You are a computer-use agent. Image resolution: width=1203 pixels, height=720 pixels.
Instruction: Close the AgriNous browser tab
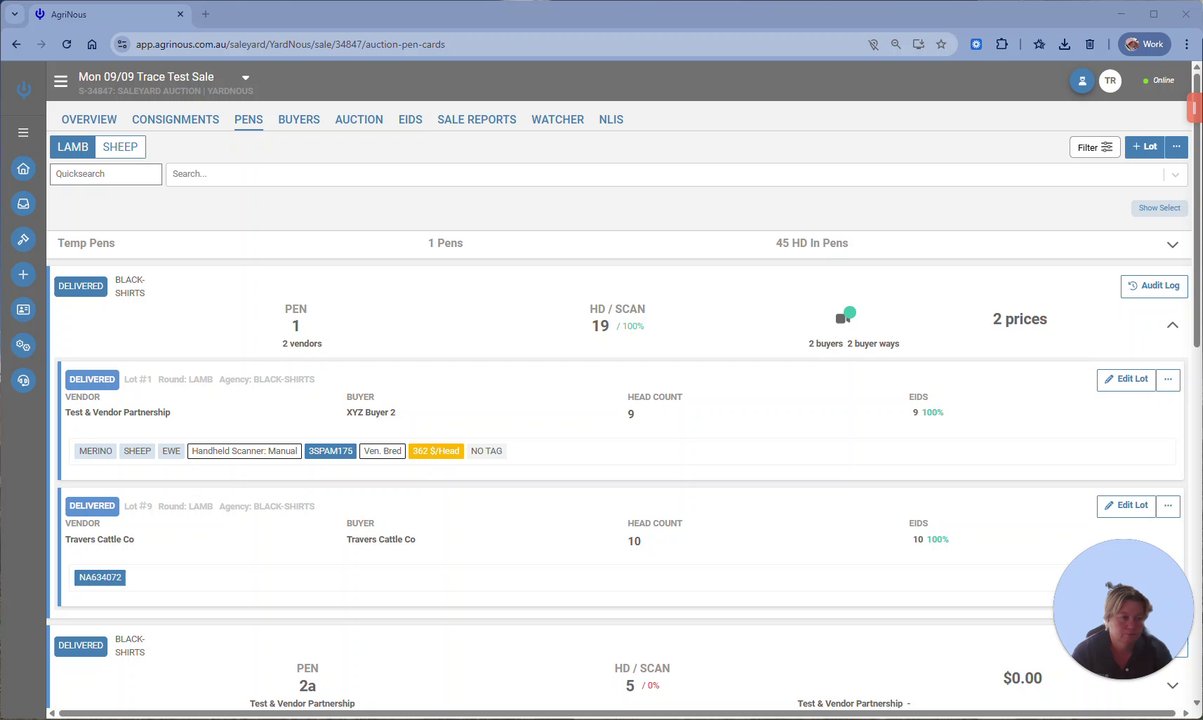point(180,14)
